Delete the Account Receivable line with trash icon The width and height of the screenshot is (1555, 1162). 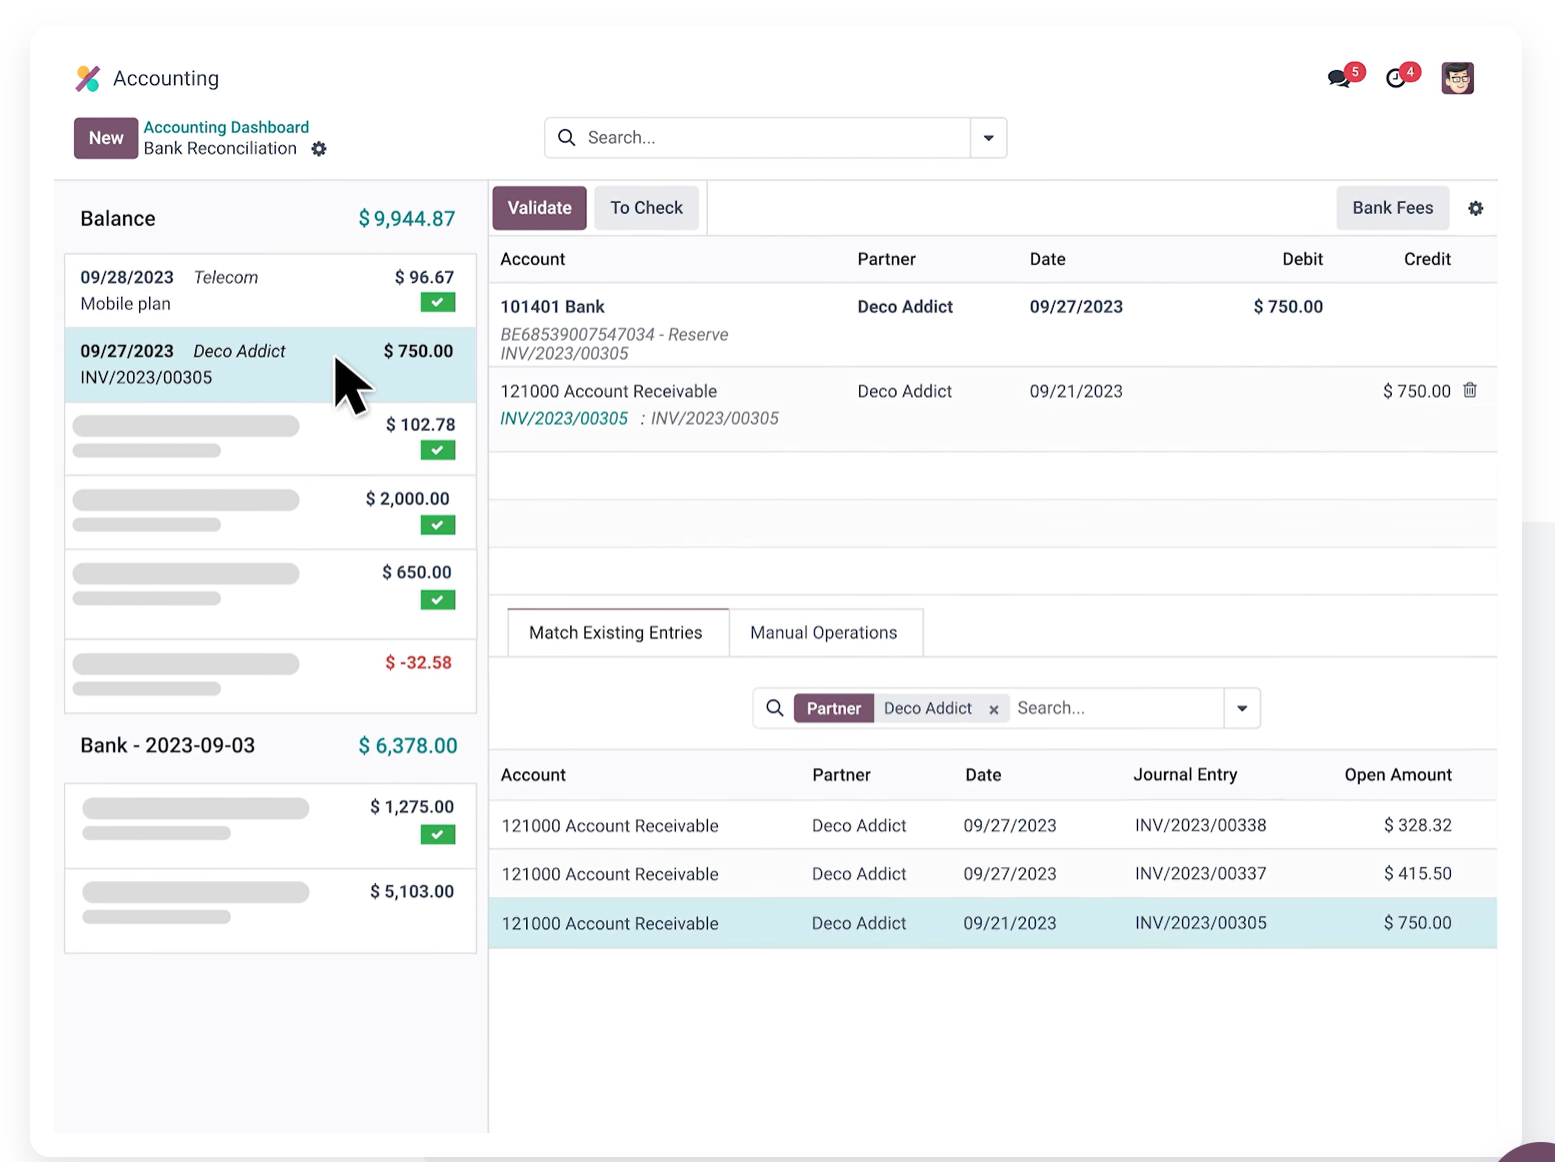tap(1470, 391)
